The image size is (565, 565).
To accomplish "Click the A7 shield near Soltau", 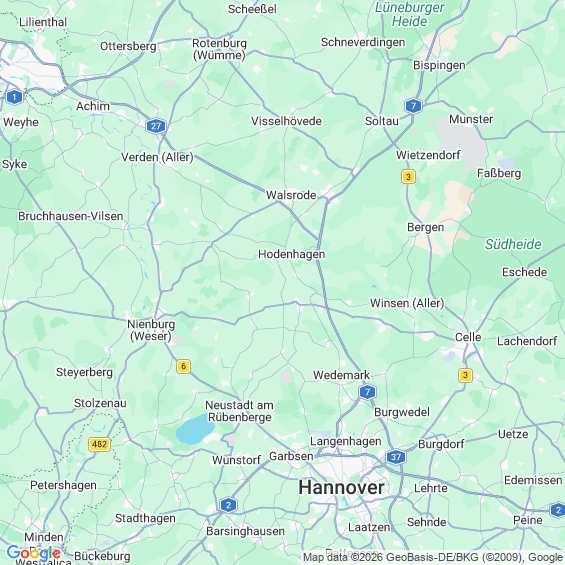I will click(413, 106).
